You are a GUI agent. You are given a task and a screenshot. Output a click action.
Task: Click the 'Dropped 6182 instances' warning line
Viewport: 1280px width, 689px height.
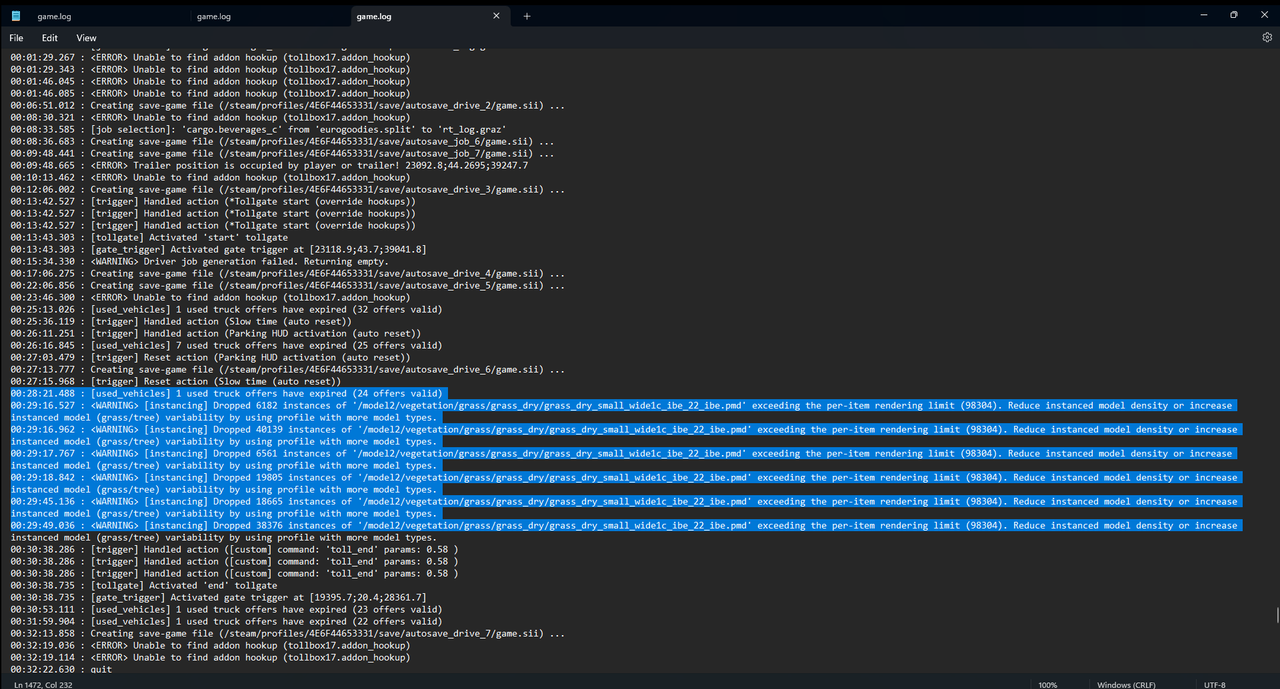pyautogui.click(x=626, y=411)
